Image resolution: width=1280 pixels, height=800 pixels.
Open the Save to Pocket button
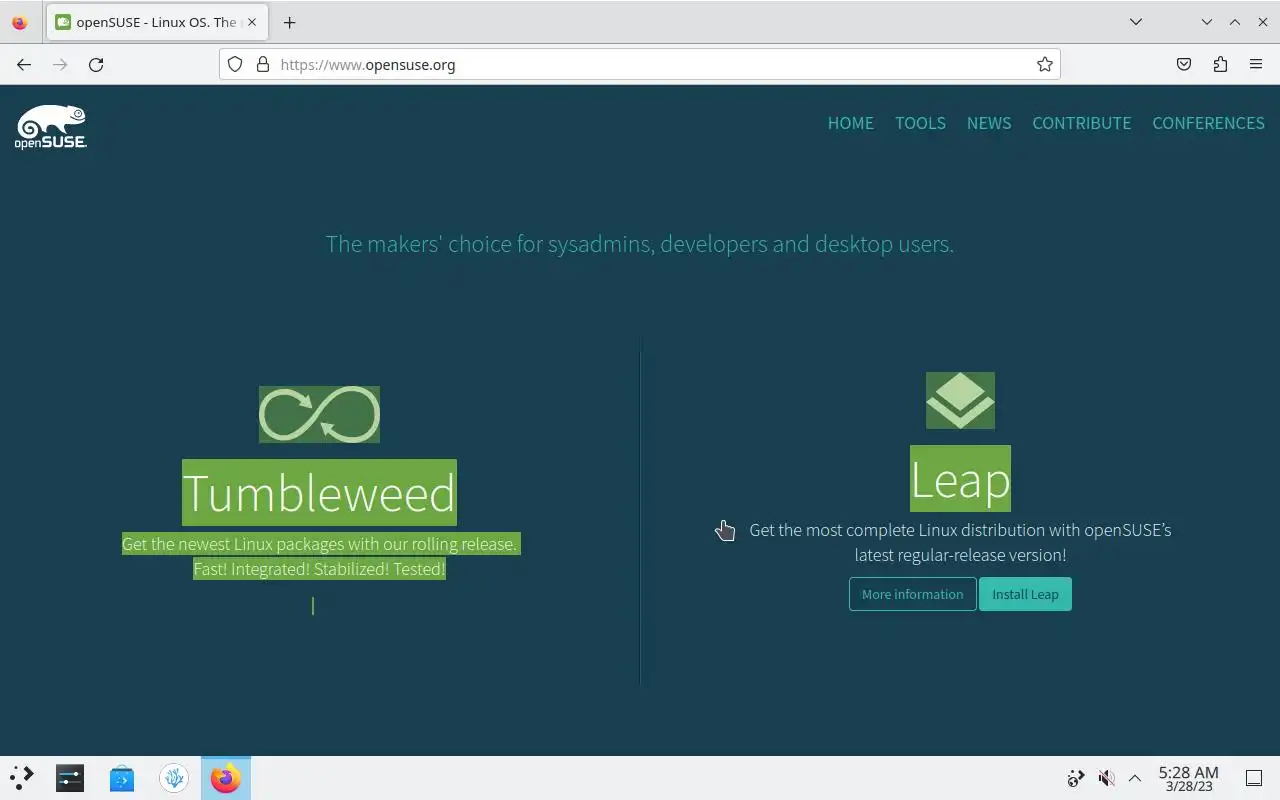(x=1184, y=64)
